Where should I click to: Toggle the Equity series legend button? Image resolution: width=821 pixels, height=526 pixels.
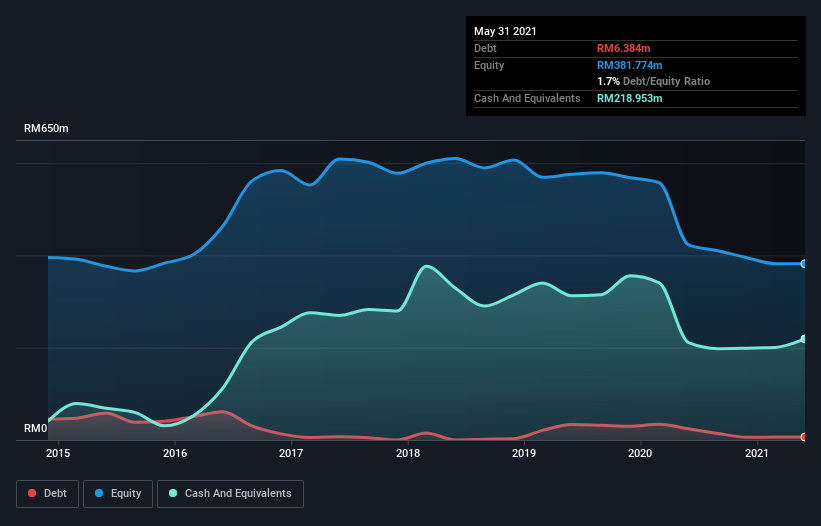pyautogui.click(x=118, y=494)
